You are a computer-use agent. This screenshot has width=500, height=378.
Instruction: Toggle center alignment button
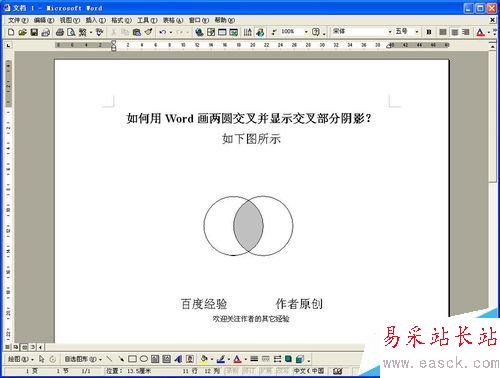[455, 32]
